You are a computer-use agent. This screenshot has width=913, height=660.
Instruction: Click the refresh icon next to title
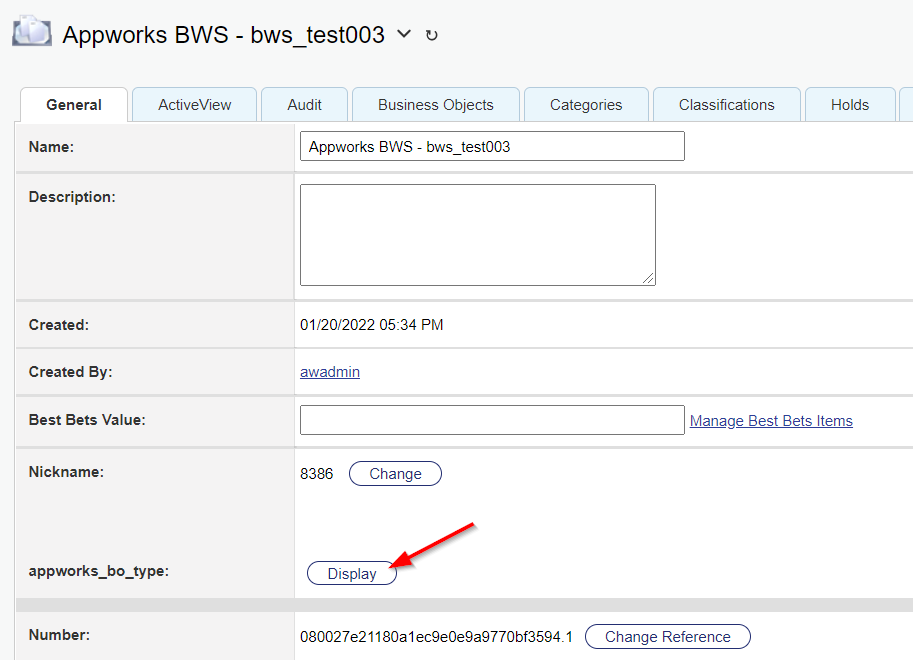coord(432,35)
